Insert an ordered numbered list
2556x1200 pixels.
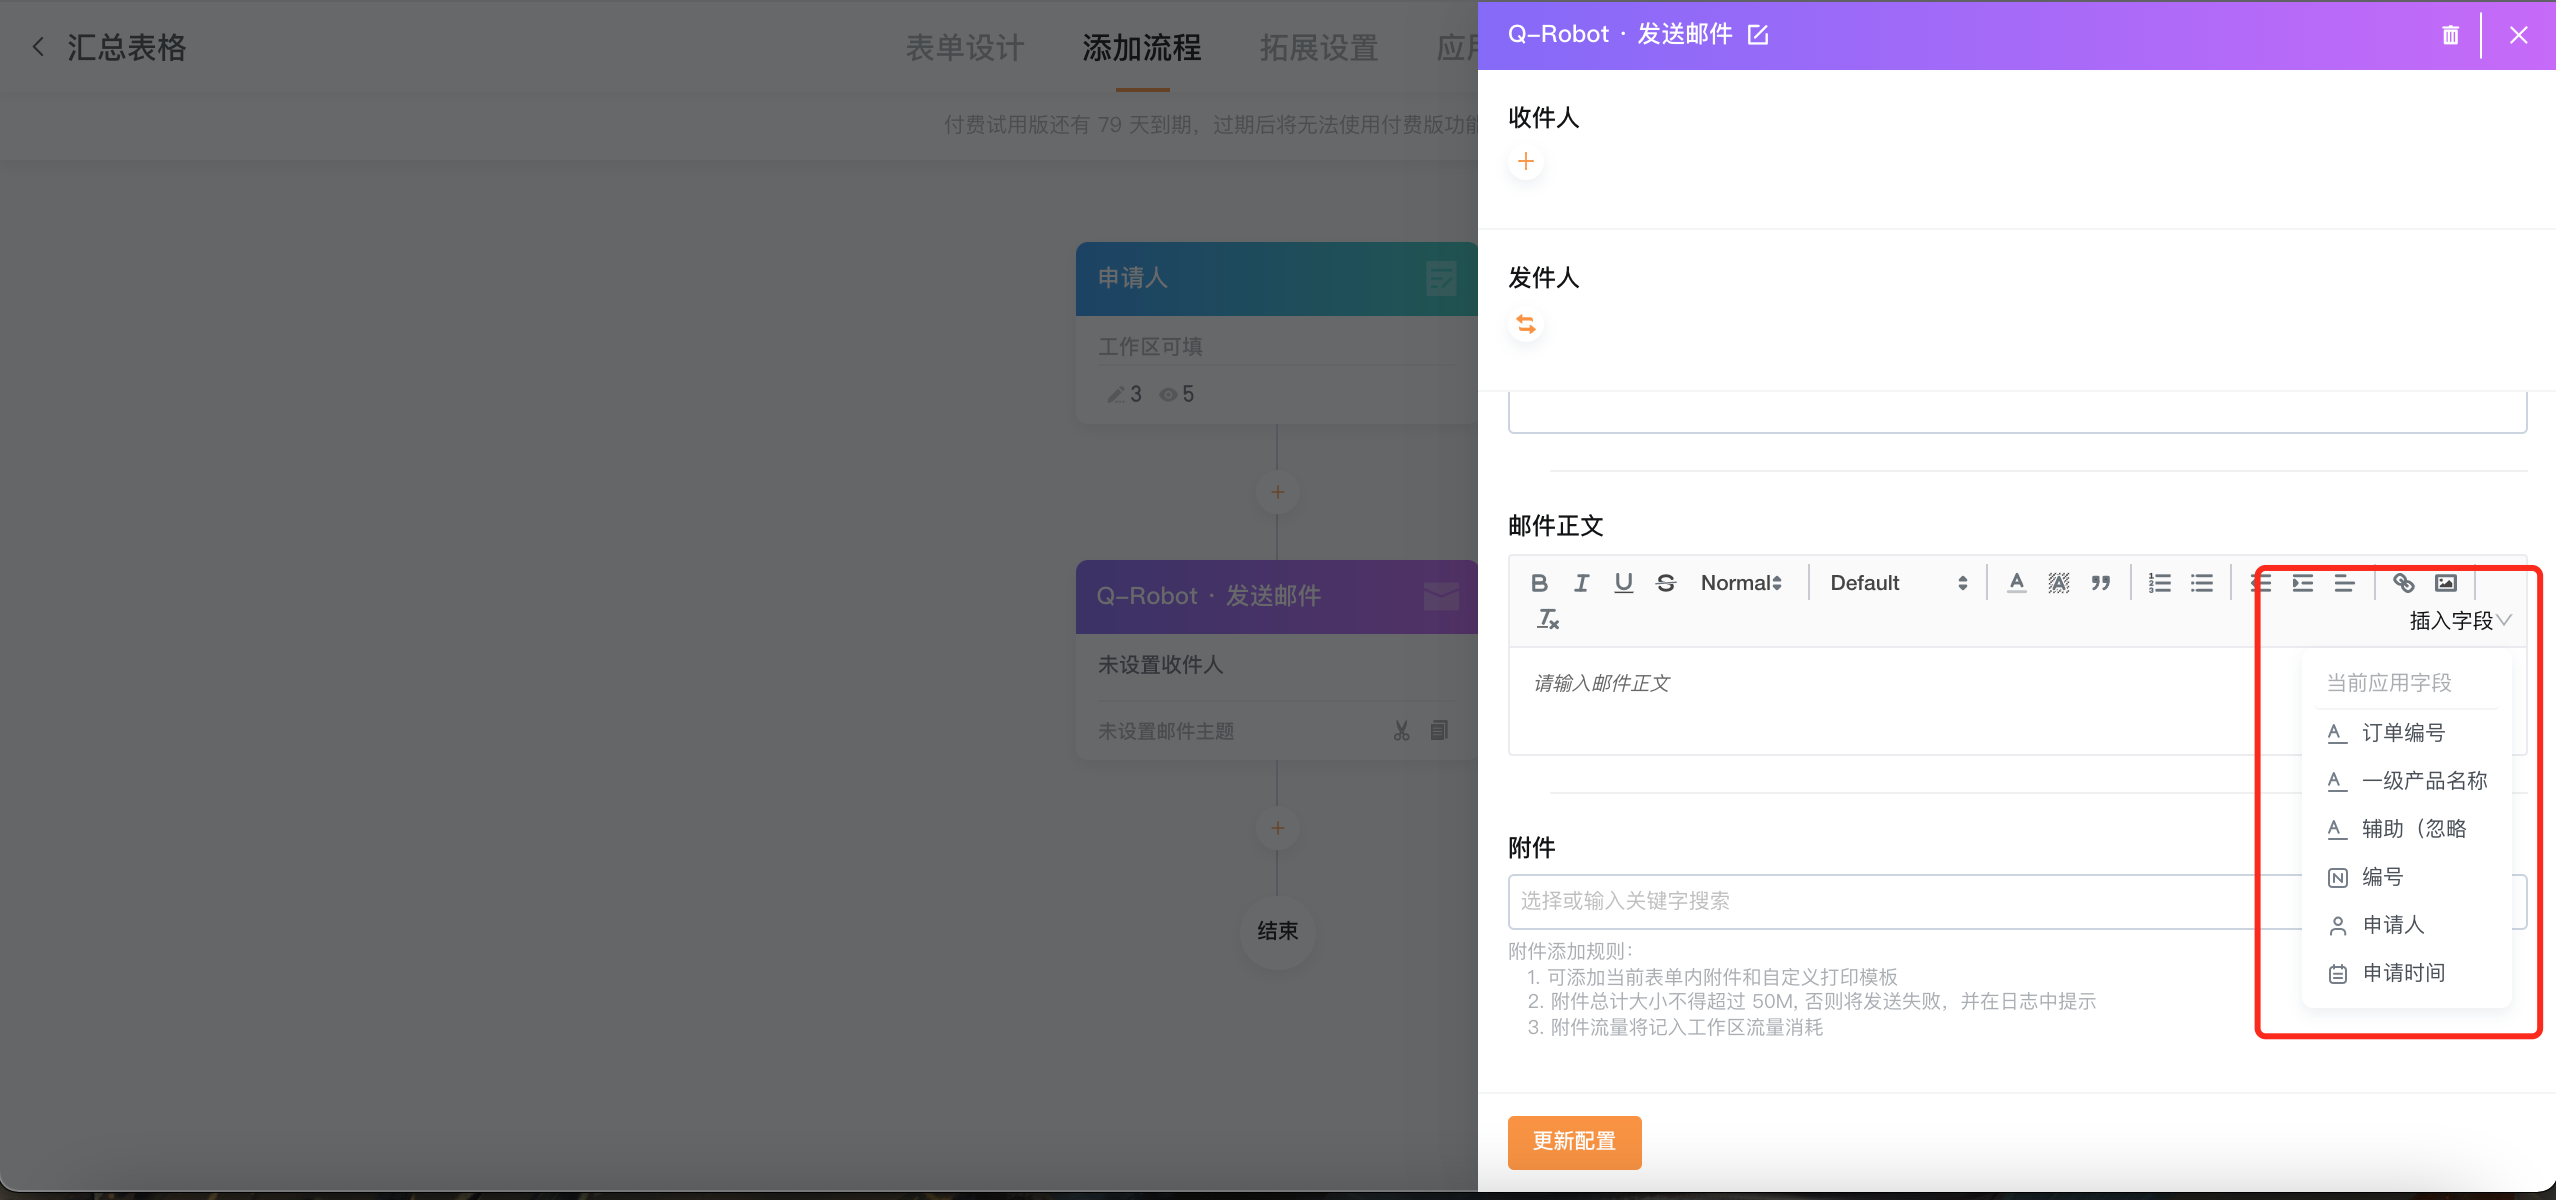click(2160, 583)
